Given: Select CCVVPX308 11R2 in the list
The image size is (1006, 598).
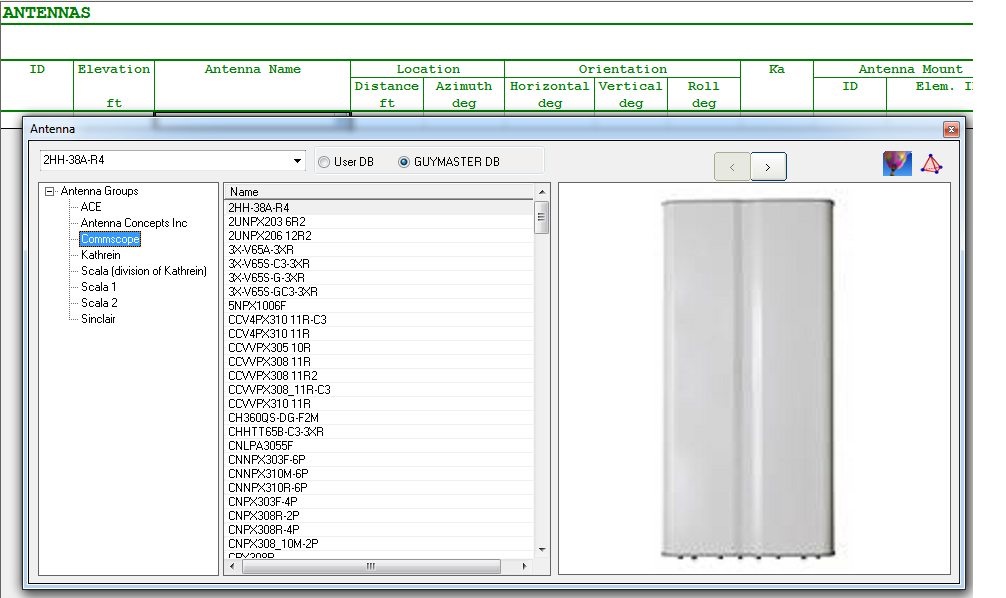Looking at the screenshot, I should 379,375.
